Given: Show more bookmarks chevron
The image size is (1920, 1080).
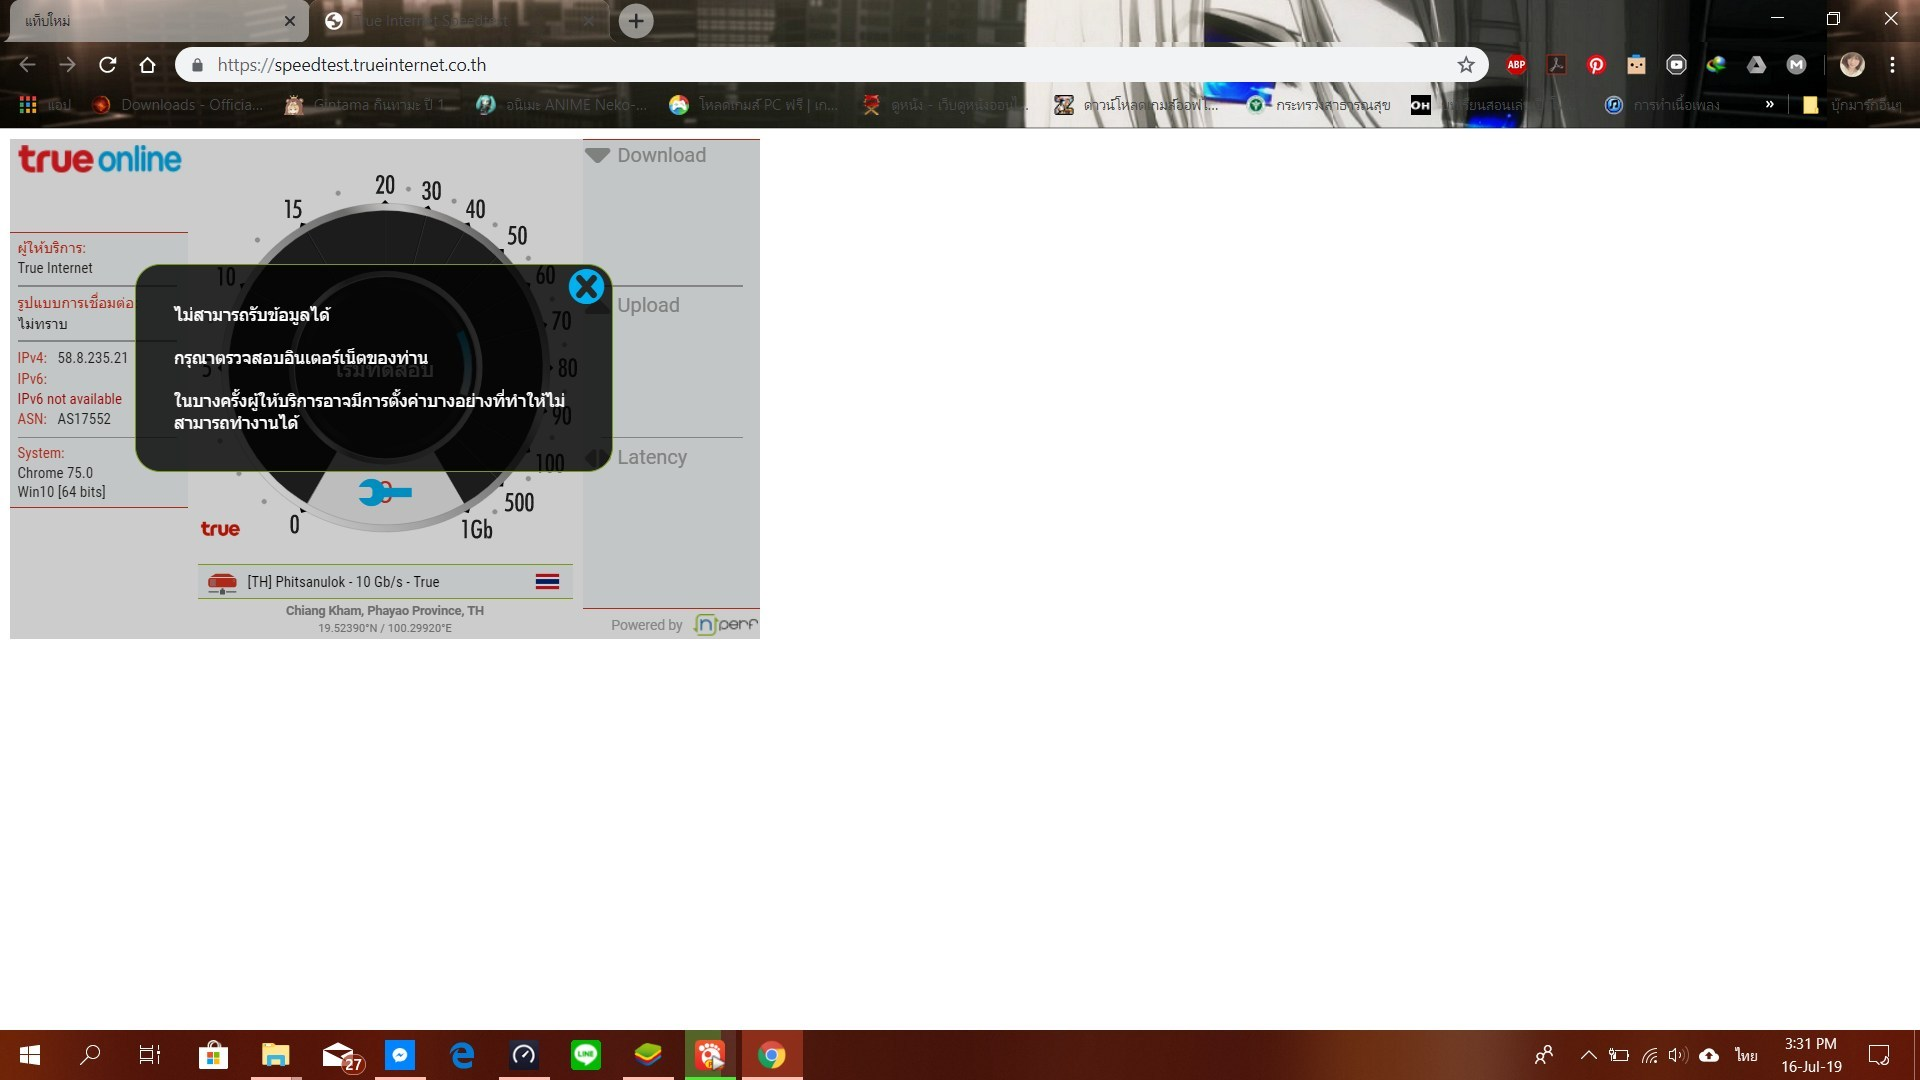Looking at the screenshot, I should pos(1770,104).
